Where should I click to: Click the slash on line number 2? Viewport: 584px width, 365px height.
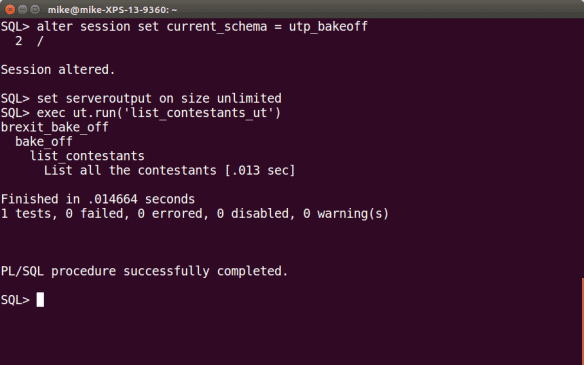[x=40, y=41]
